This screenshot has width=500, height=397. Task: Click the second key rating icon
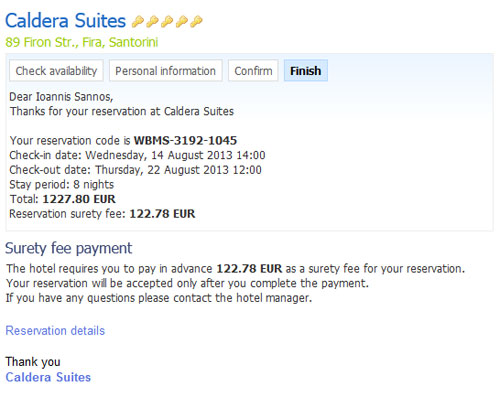click(x=152, y=22)
